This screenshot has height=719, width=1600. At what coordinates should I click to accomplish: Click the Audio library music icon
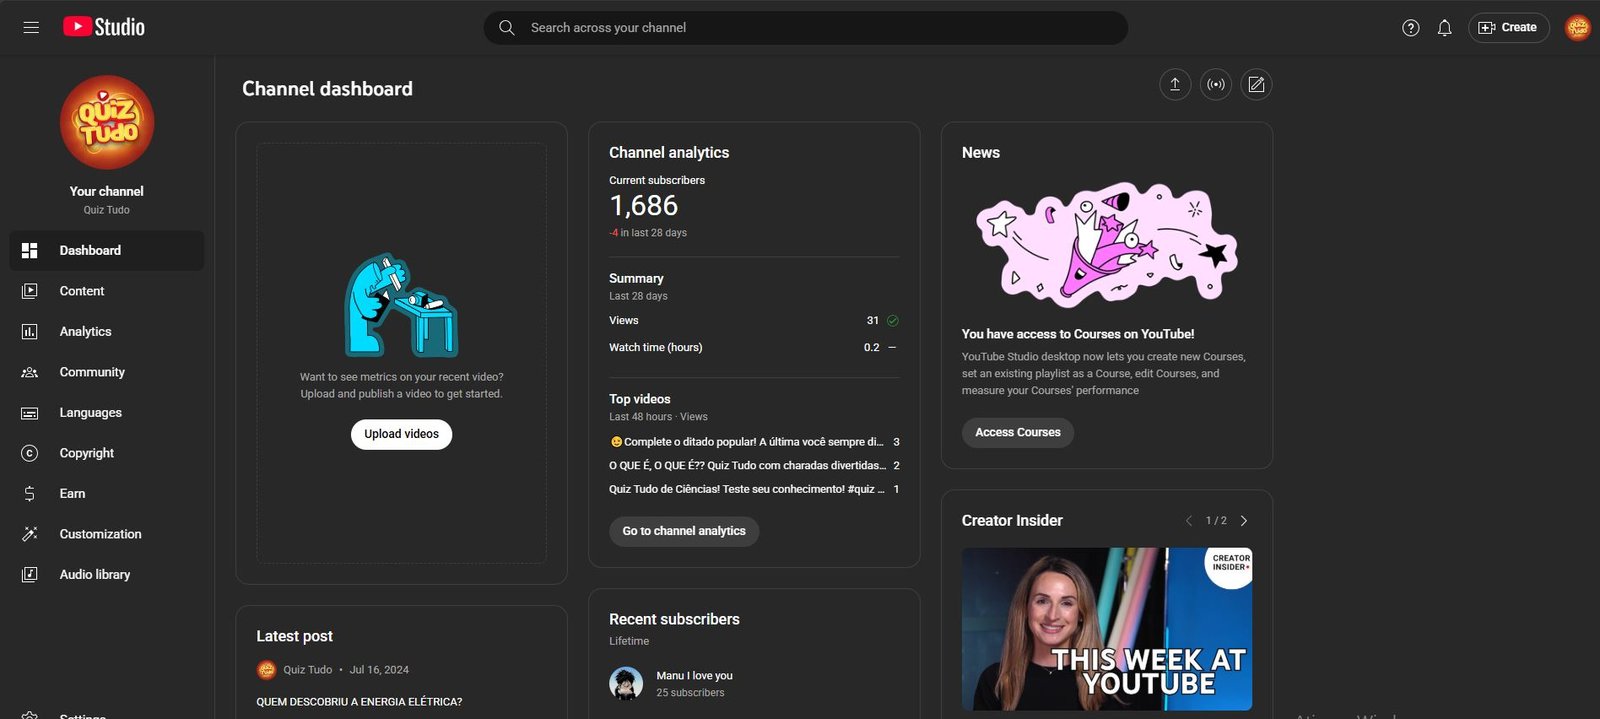(x=30, y=575)
